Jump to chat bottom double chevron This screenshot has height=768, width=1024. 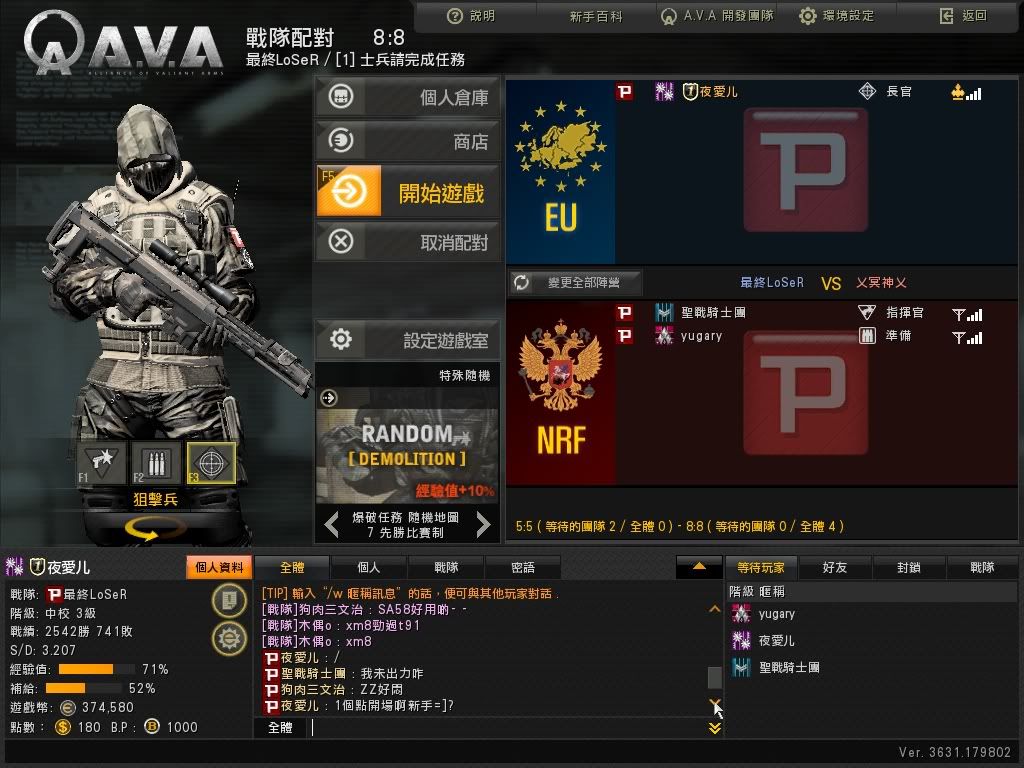[x=715, y=728]
